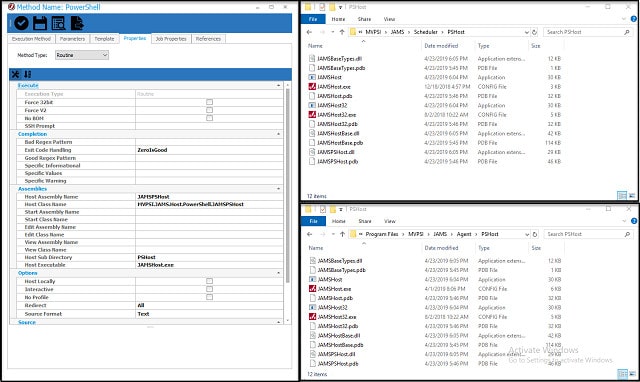640x382 pixels.
Task: Collapse the Completion category
Action: (278, 134)
